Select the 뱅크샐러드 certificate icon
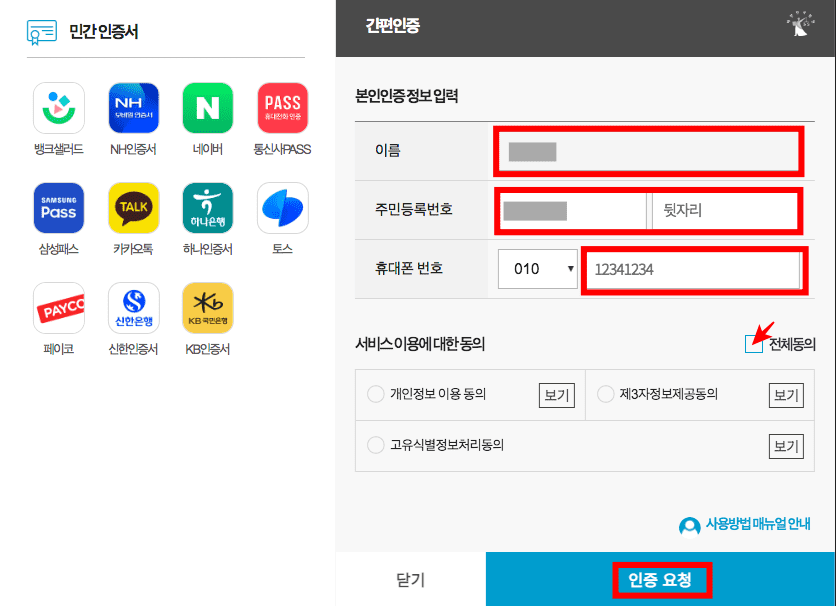 (59, 108)
